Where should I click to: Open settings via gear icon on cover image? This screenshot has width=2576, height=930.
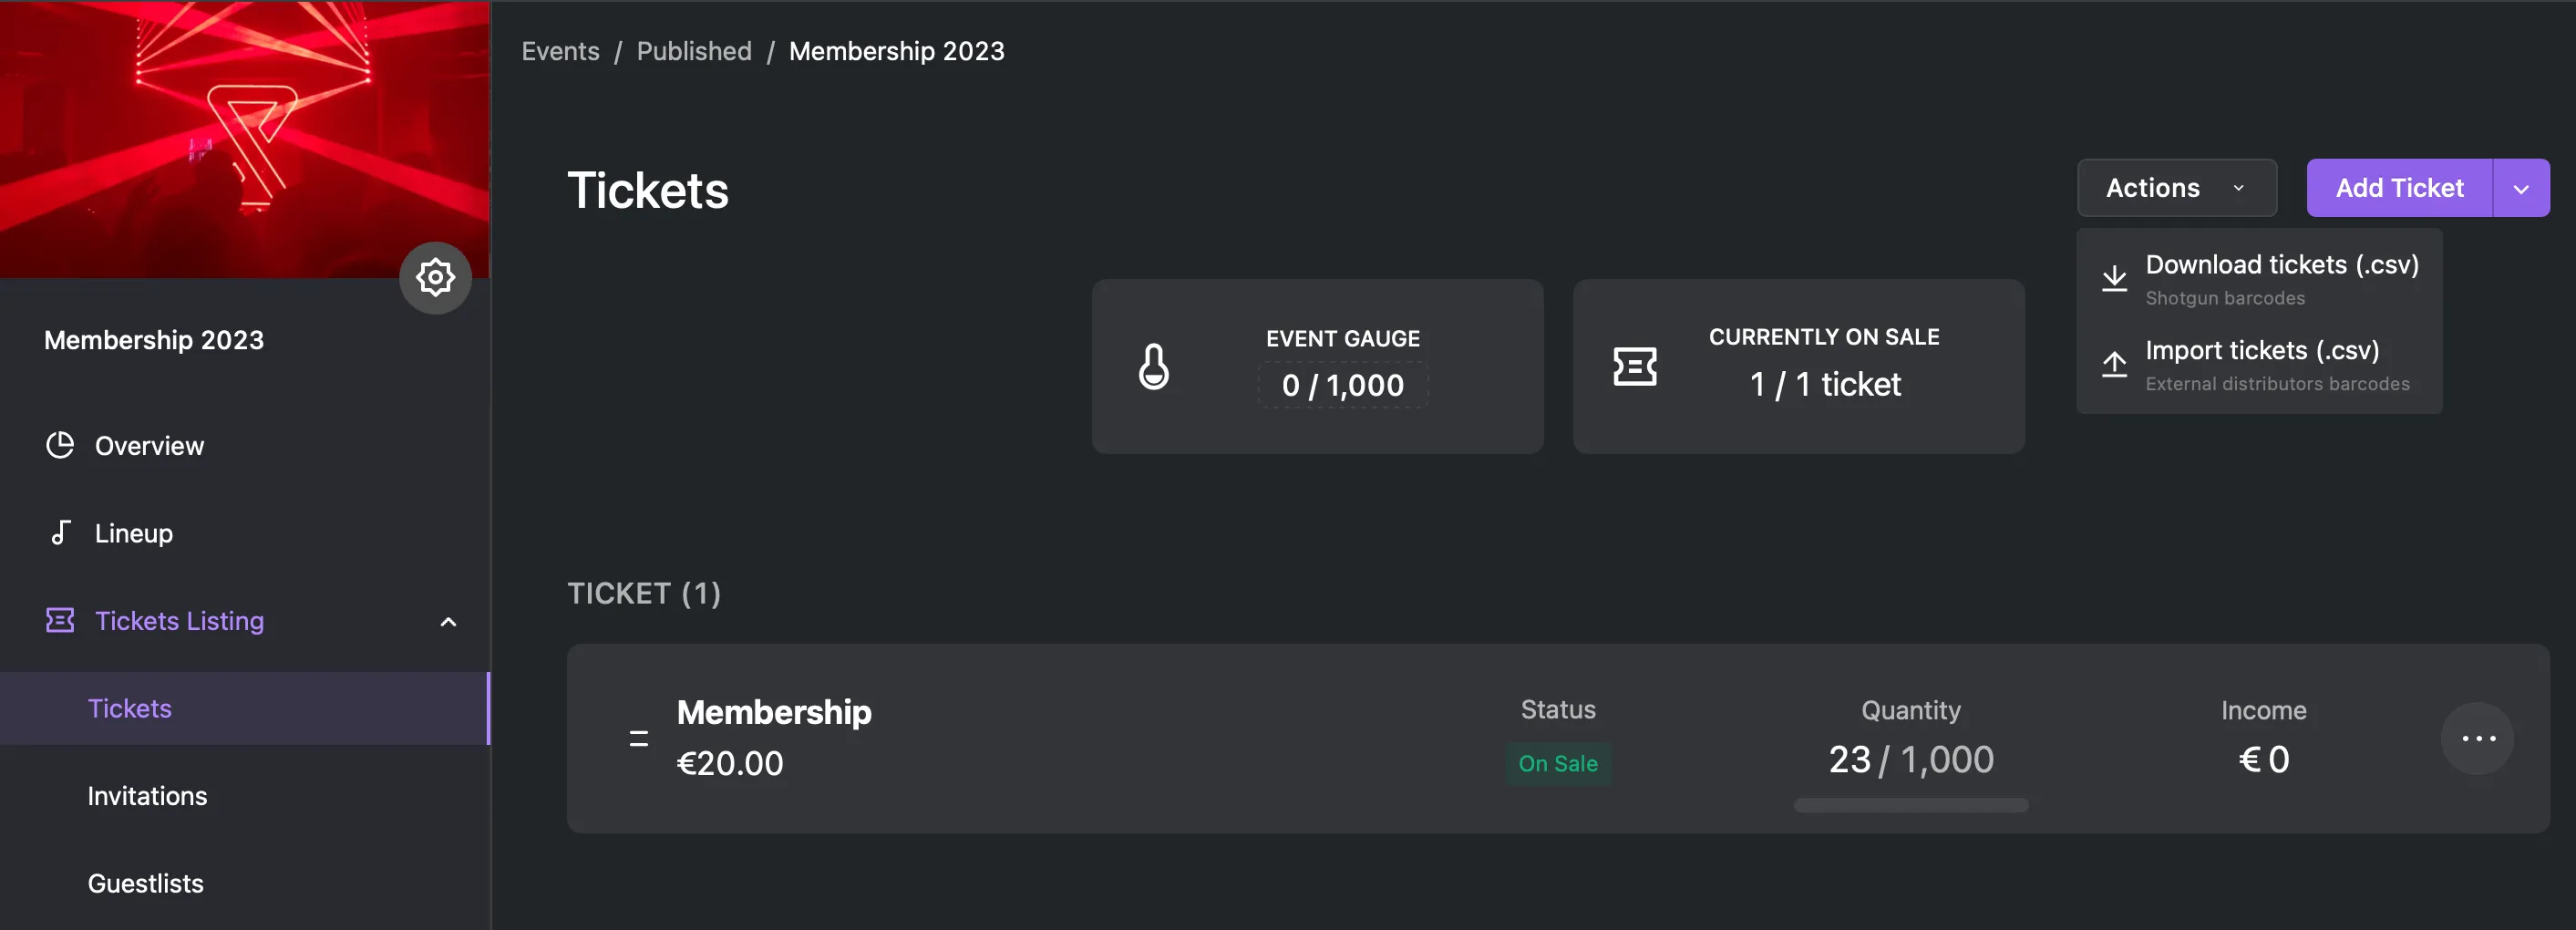435,277
